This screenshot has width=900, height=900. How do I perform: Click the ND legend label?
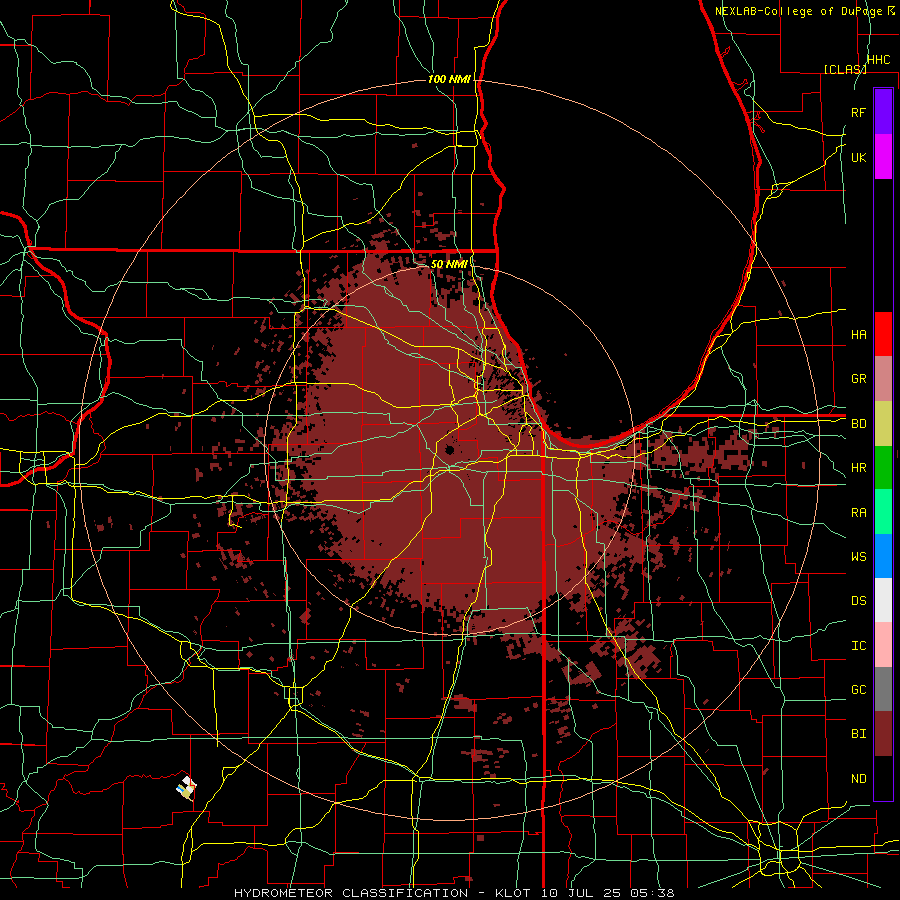859,779
